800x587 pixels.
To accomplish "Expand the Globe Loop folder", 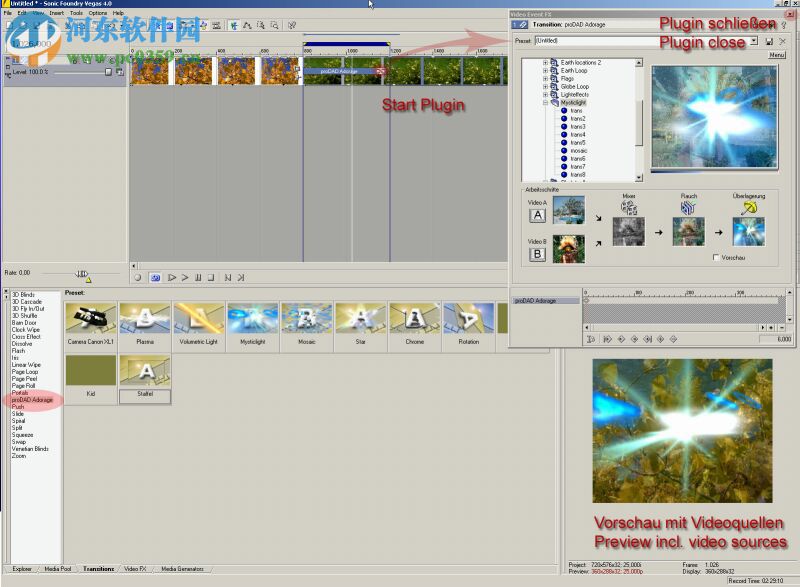I will pos(545,87).
